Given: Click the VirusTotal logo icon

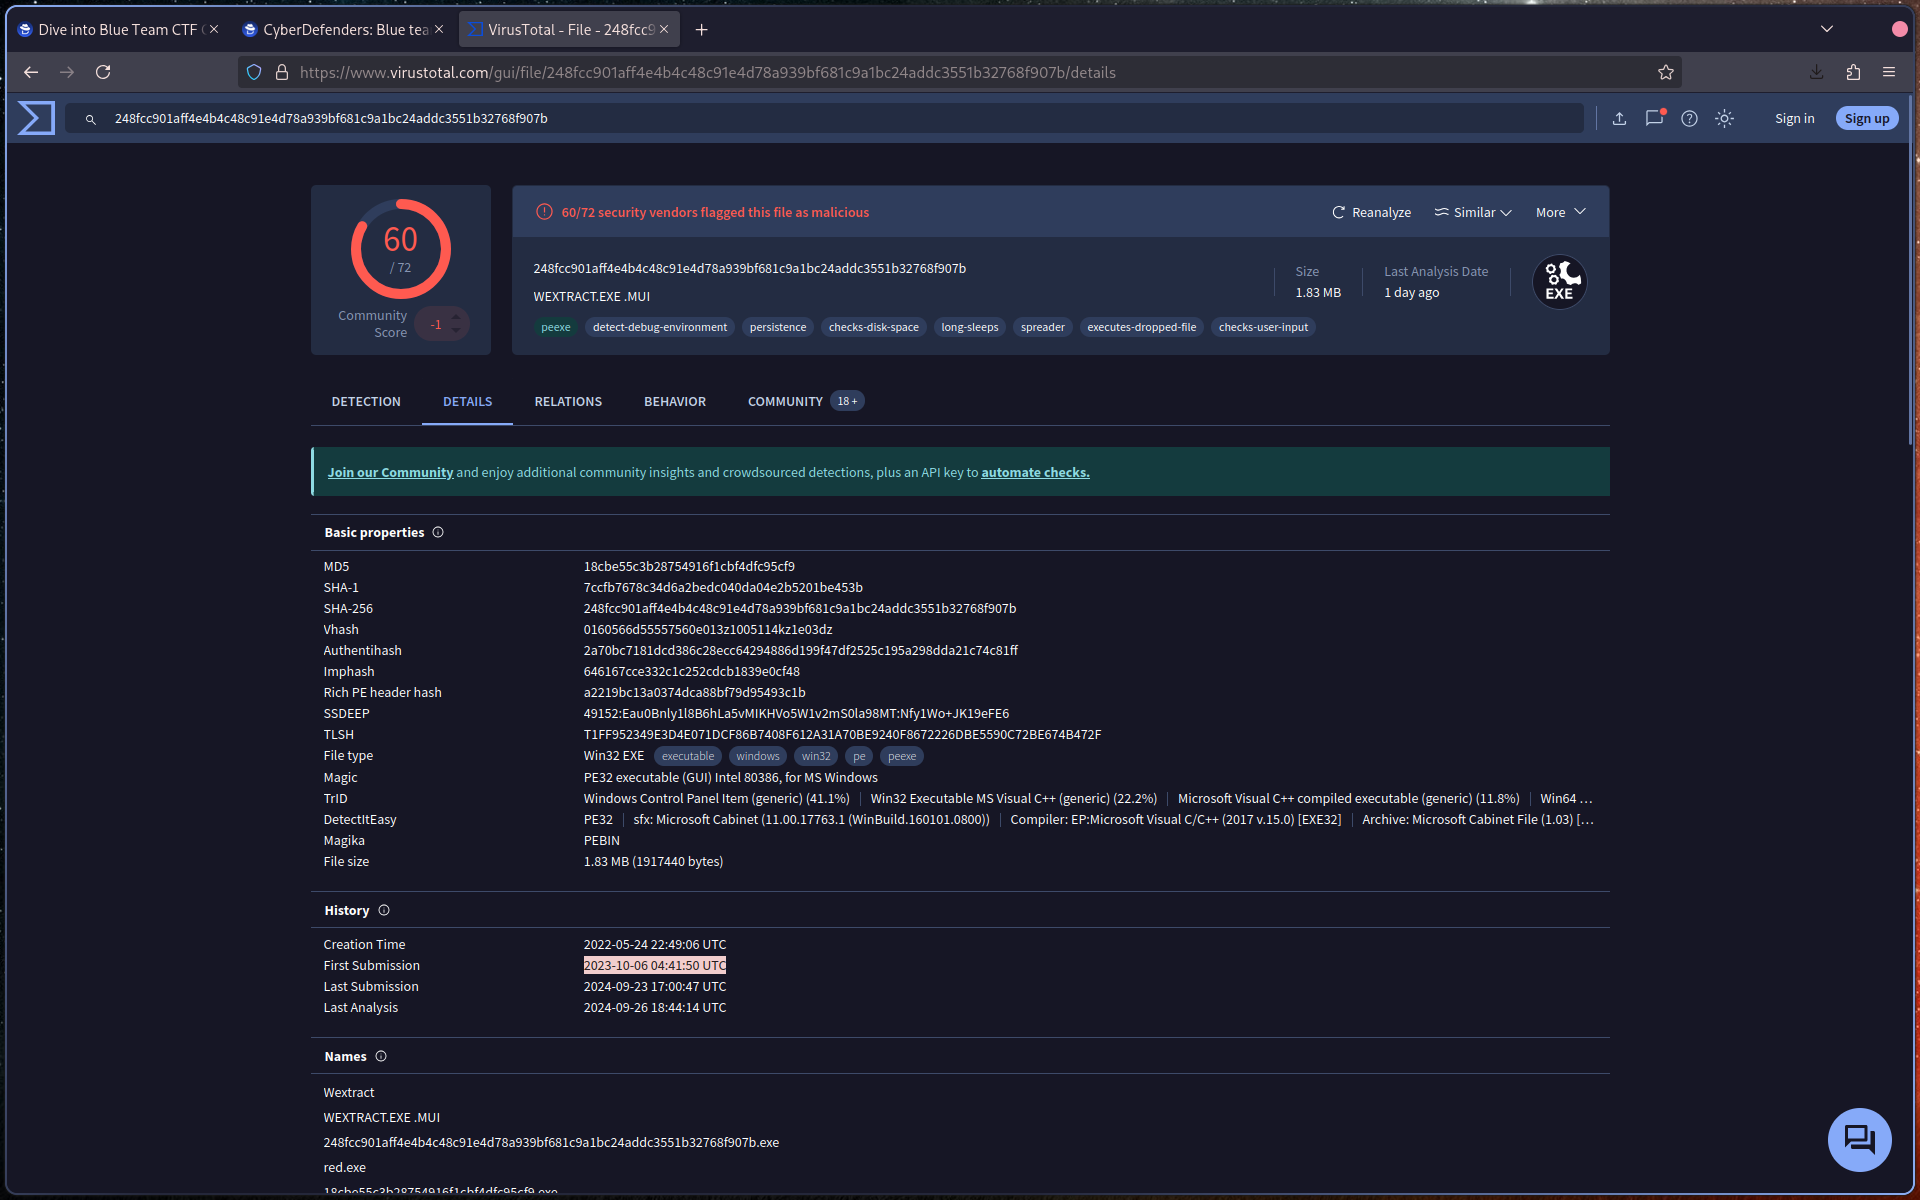Looking at the screenshot, I should coord(36,118).
